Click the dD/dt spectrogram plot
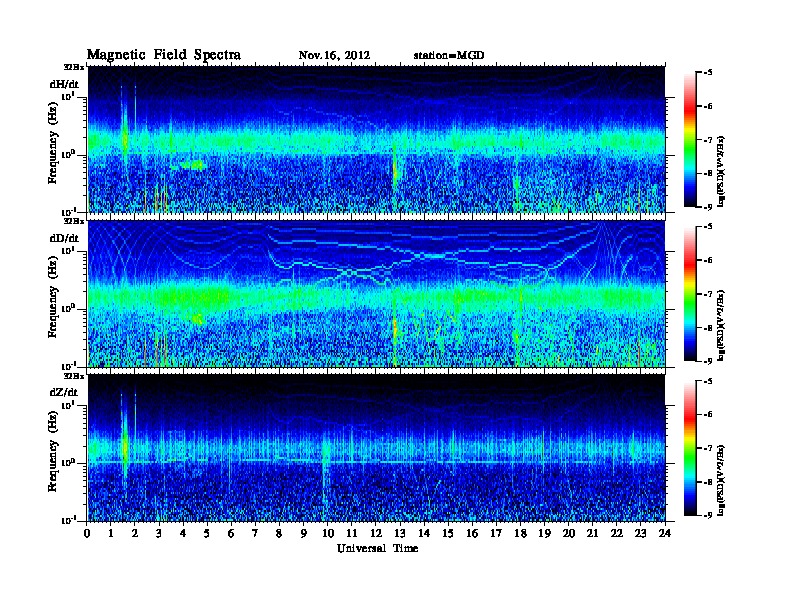Image resolution: width=792 pixels, height=612 pixels. point(376,294)
